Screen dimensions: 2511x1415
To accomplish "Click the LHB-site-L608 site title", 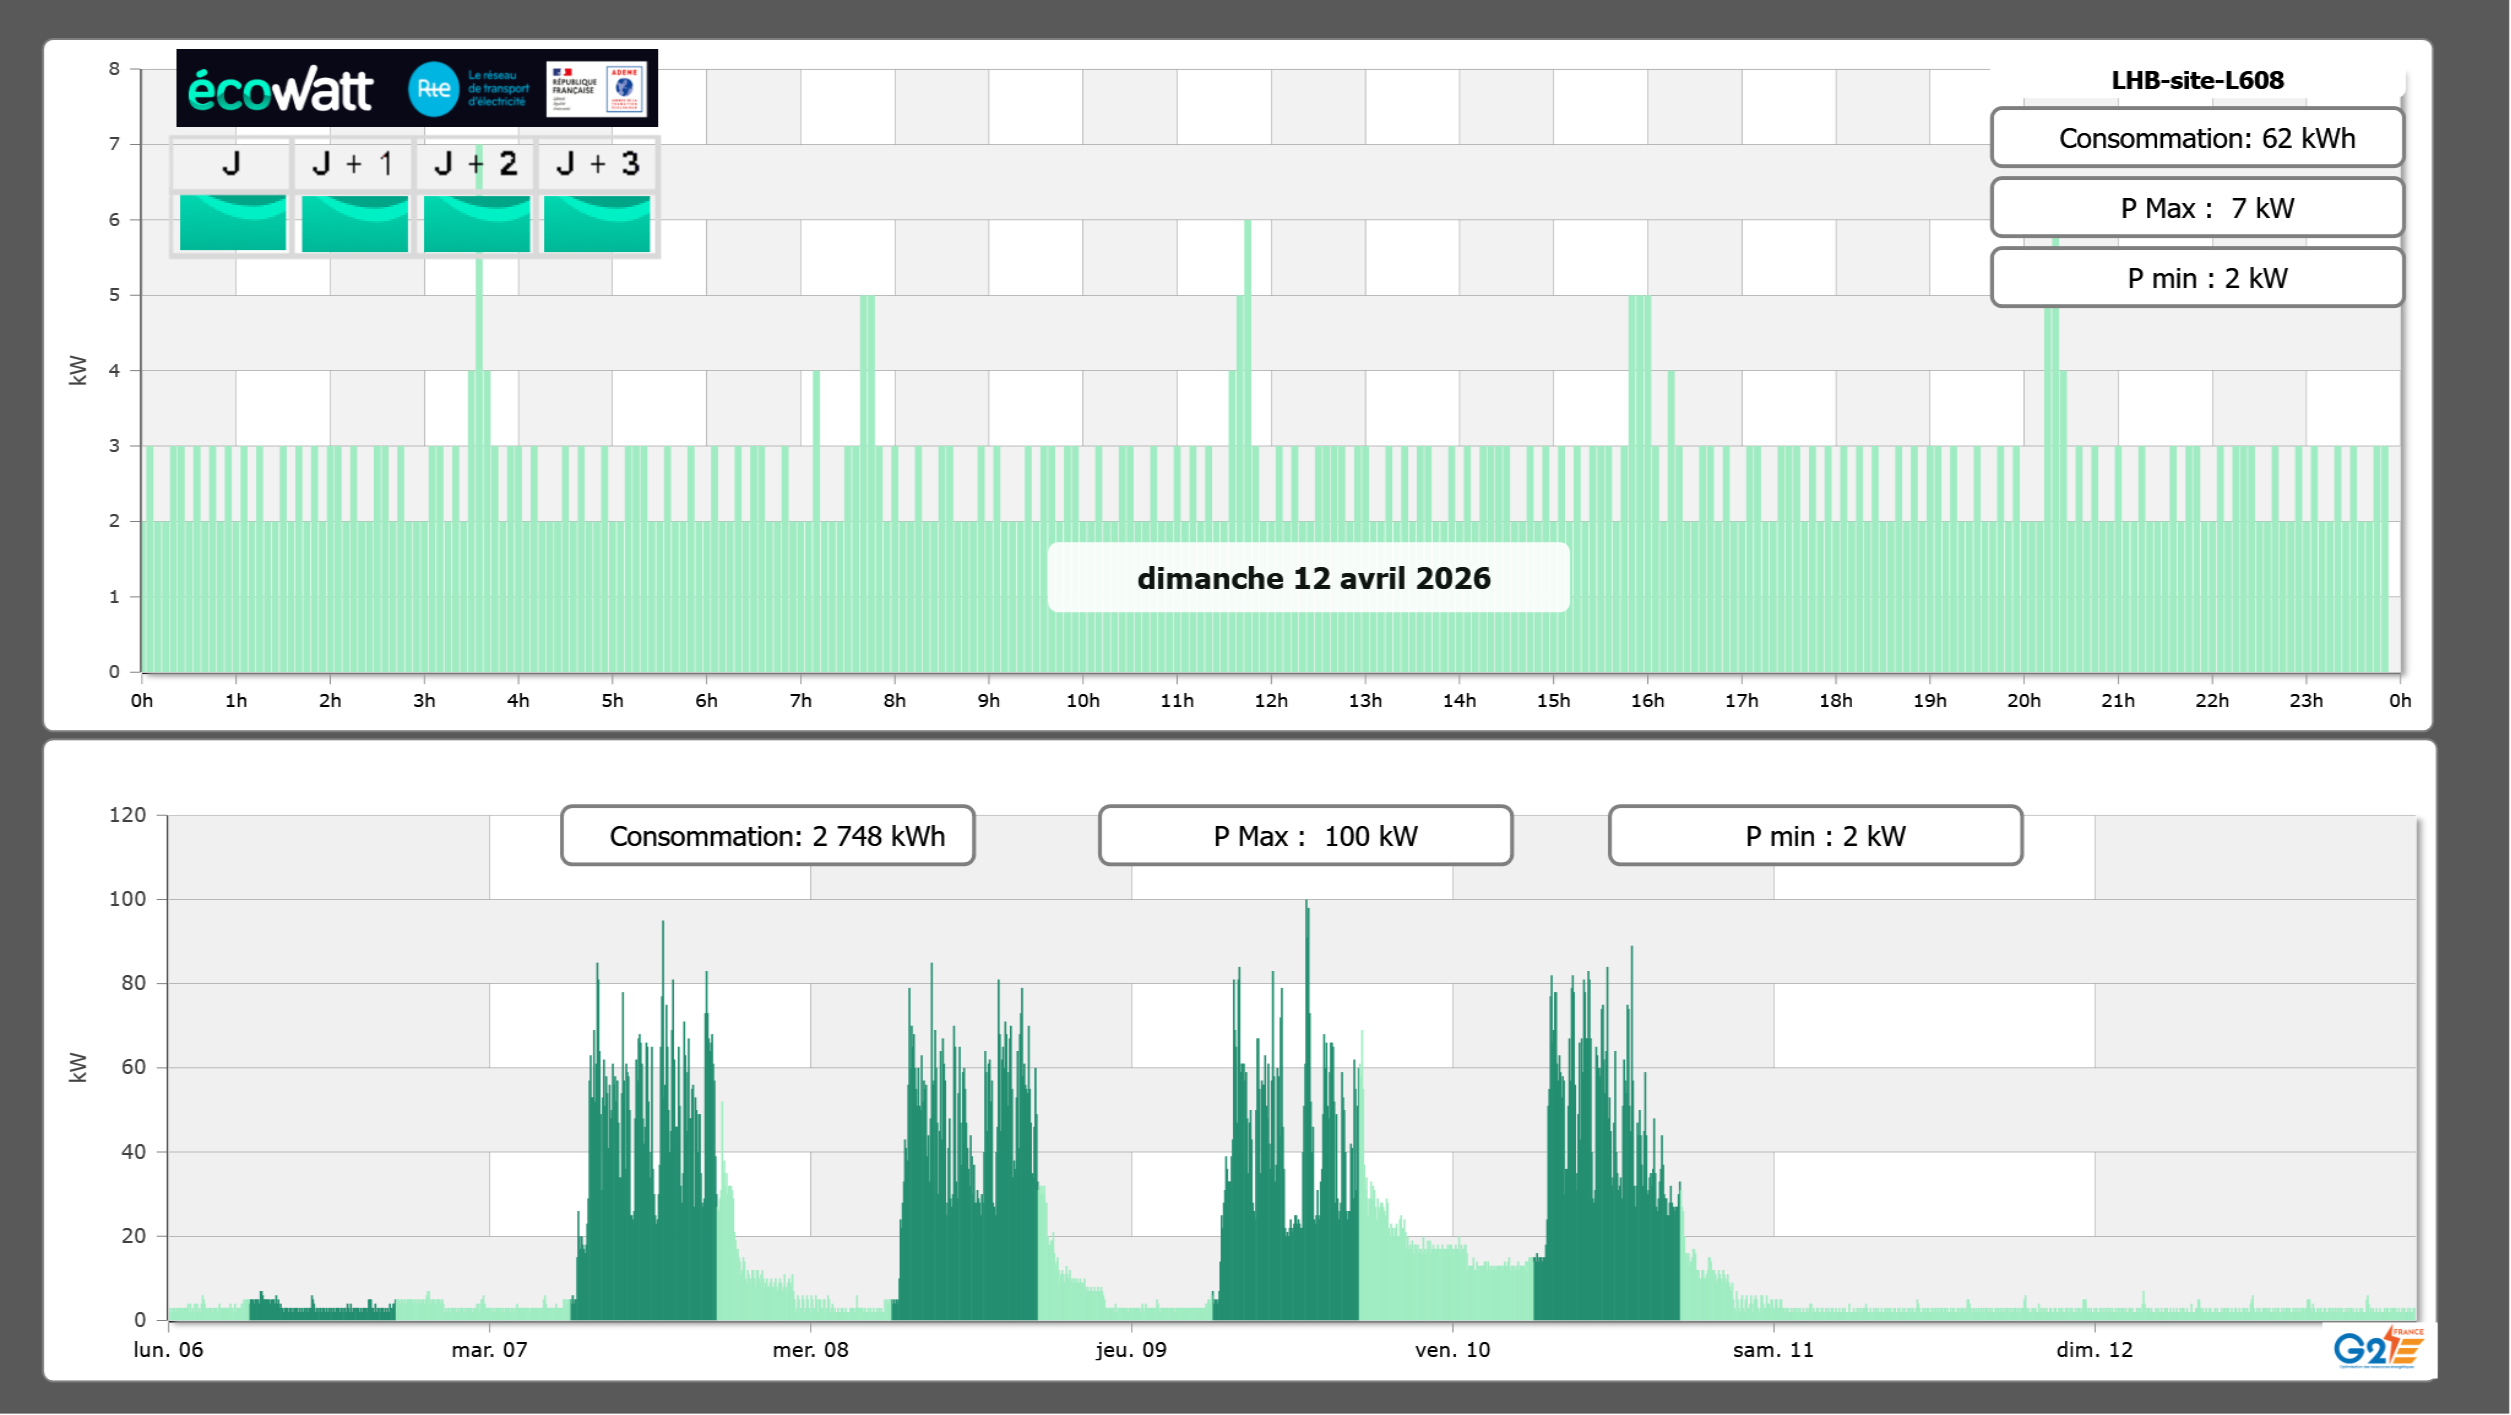I will pyautogui.click(x=2197, y=80).
